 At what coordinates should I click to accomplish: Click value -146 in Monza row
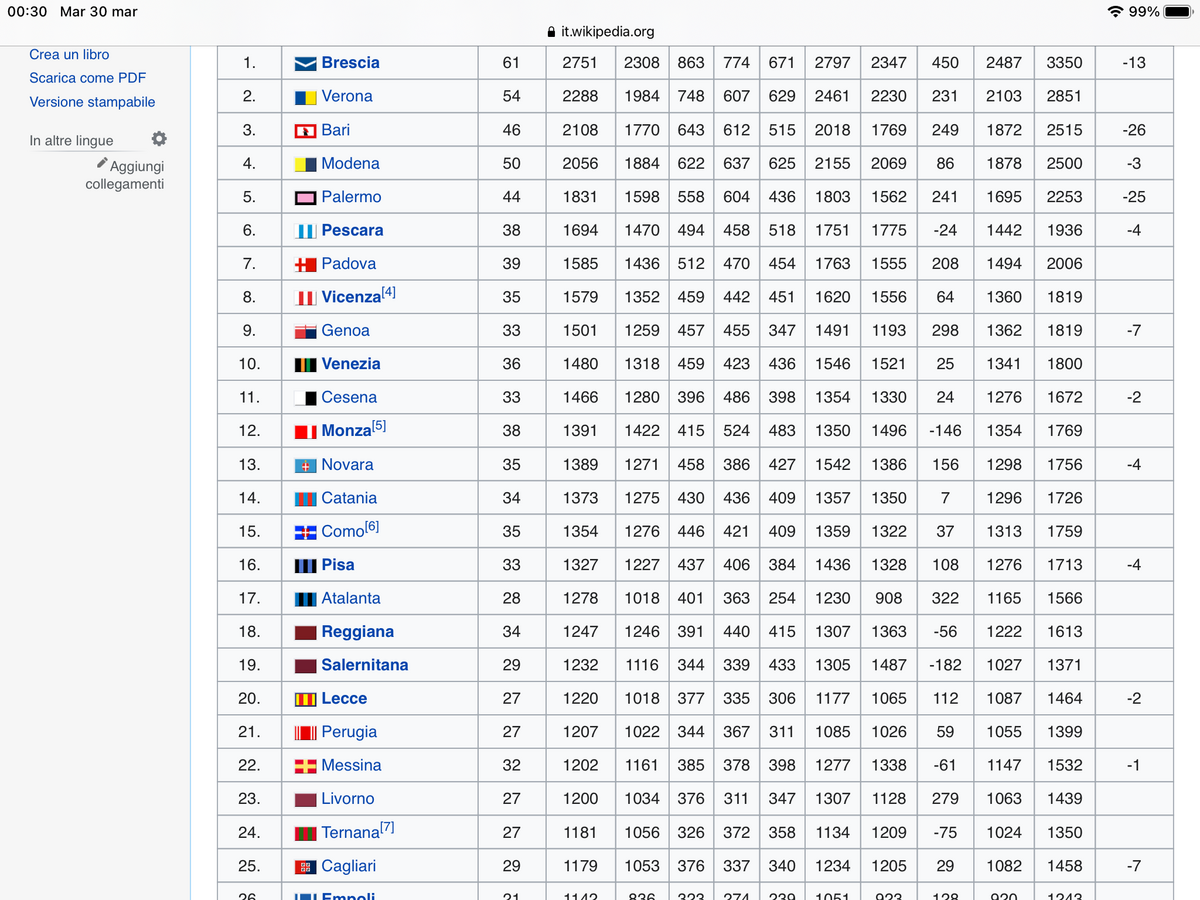[x=945, y=432]
